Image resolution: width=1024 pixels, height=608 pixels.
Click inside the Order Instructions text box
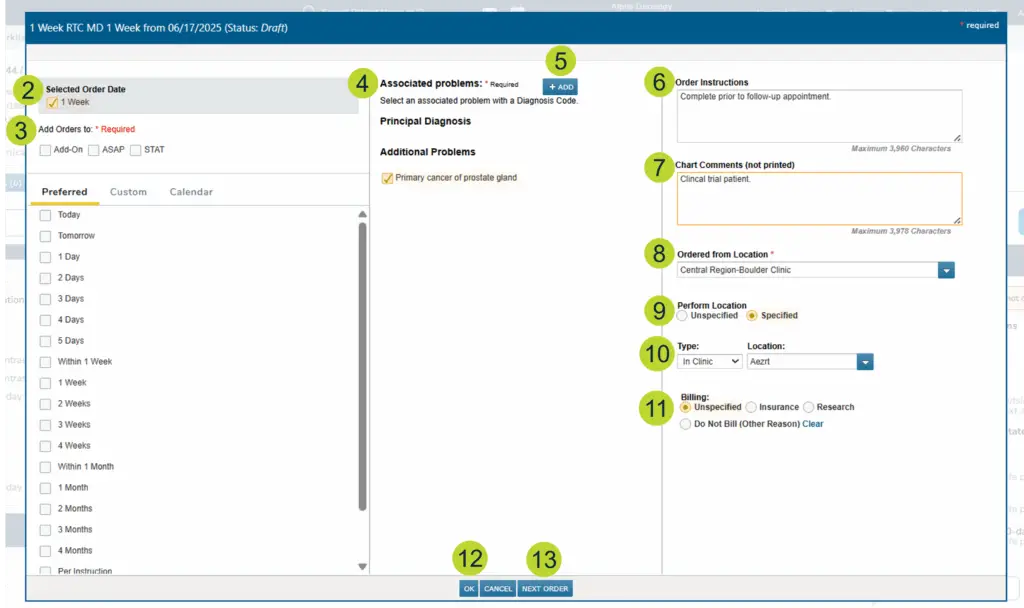818,115
